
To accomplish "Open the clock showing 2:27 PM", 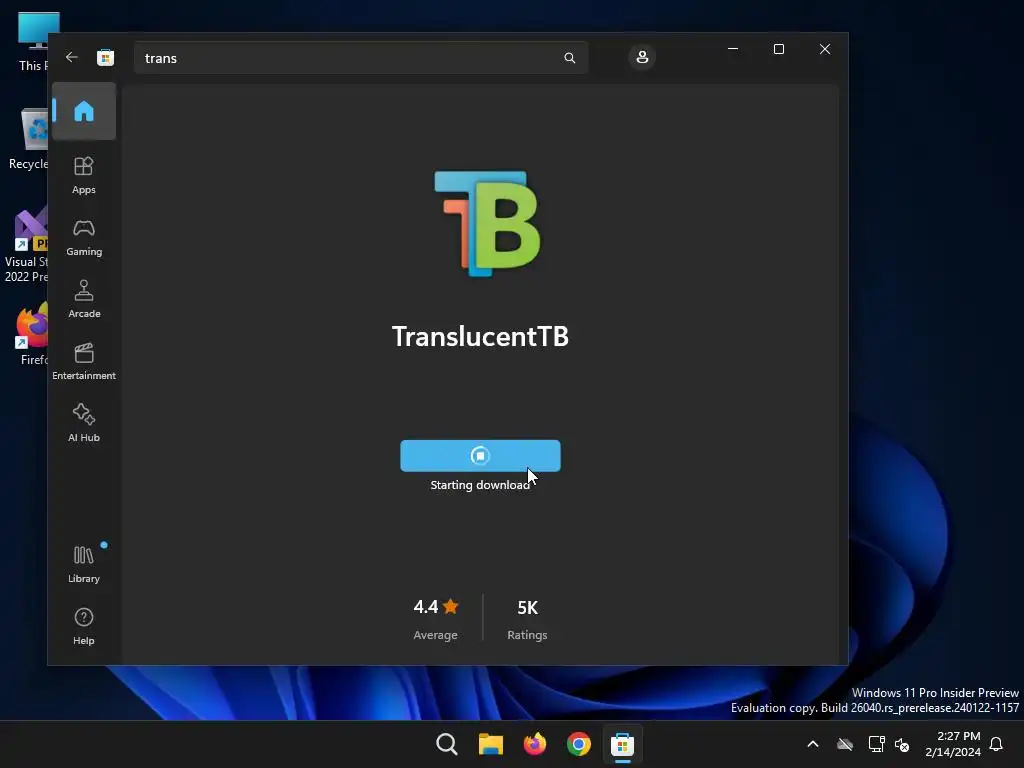I will coord(953,744).
